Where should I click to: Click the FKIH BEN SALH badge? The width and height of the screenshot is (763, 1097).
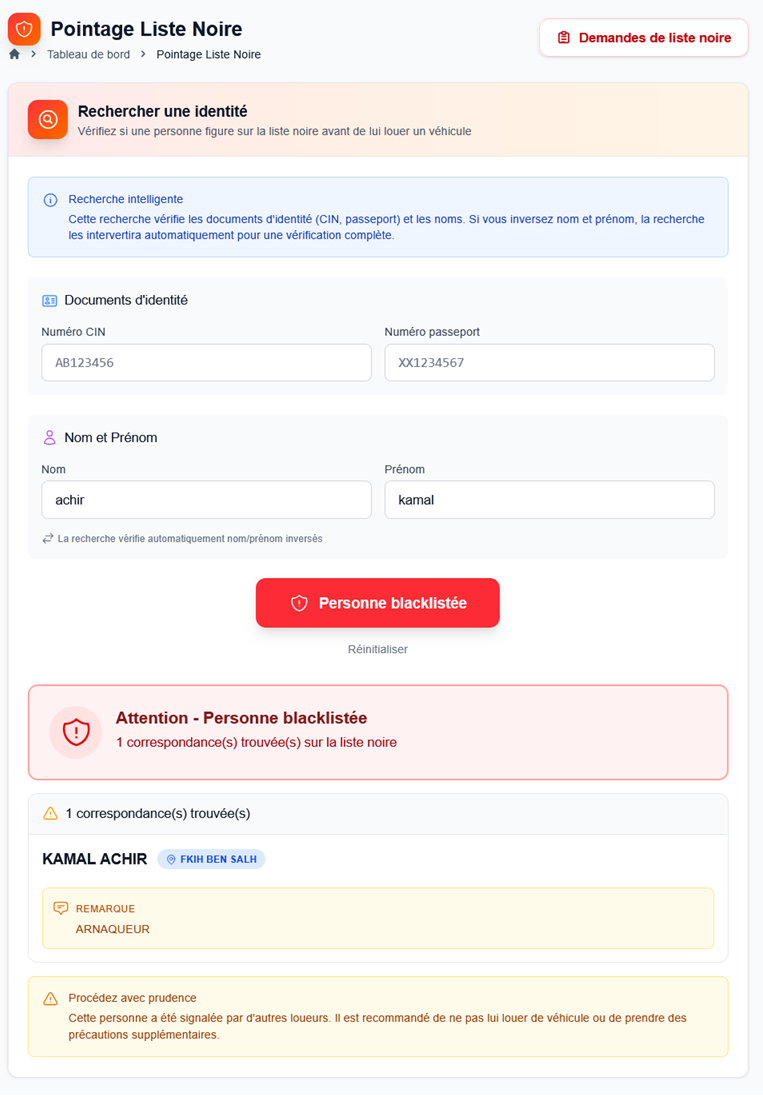211,859
